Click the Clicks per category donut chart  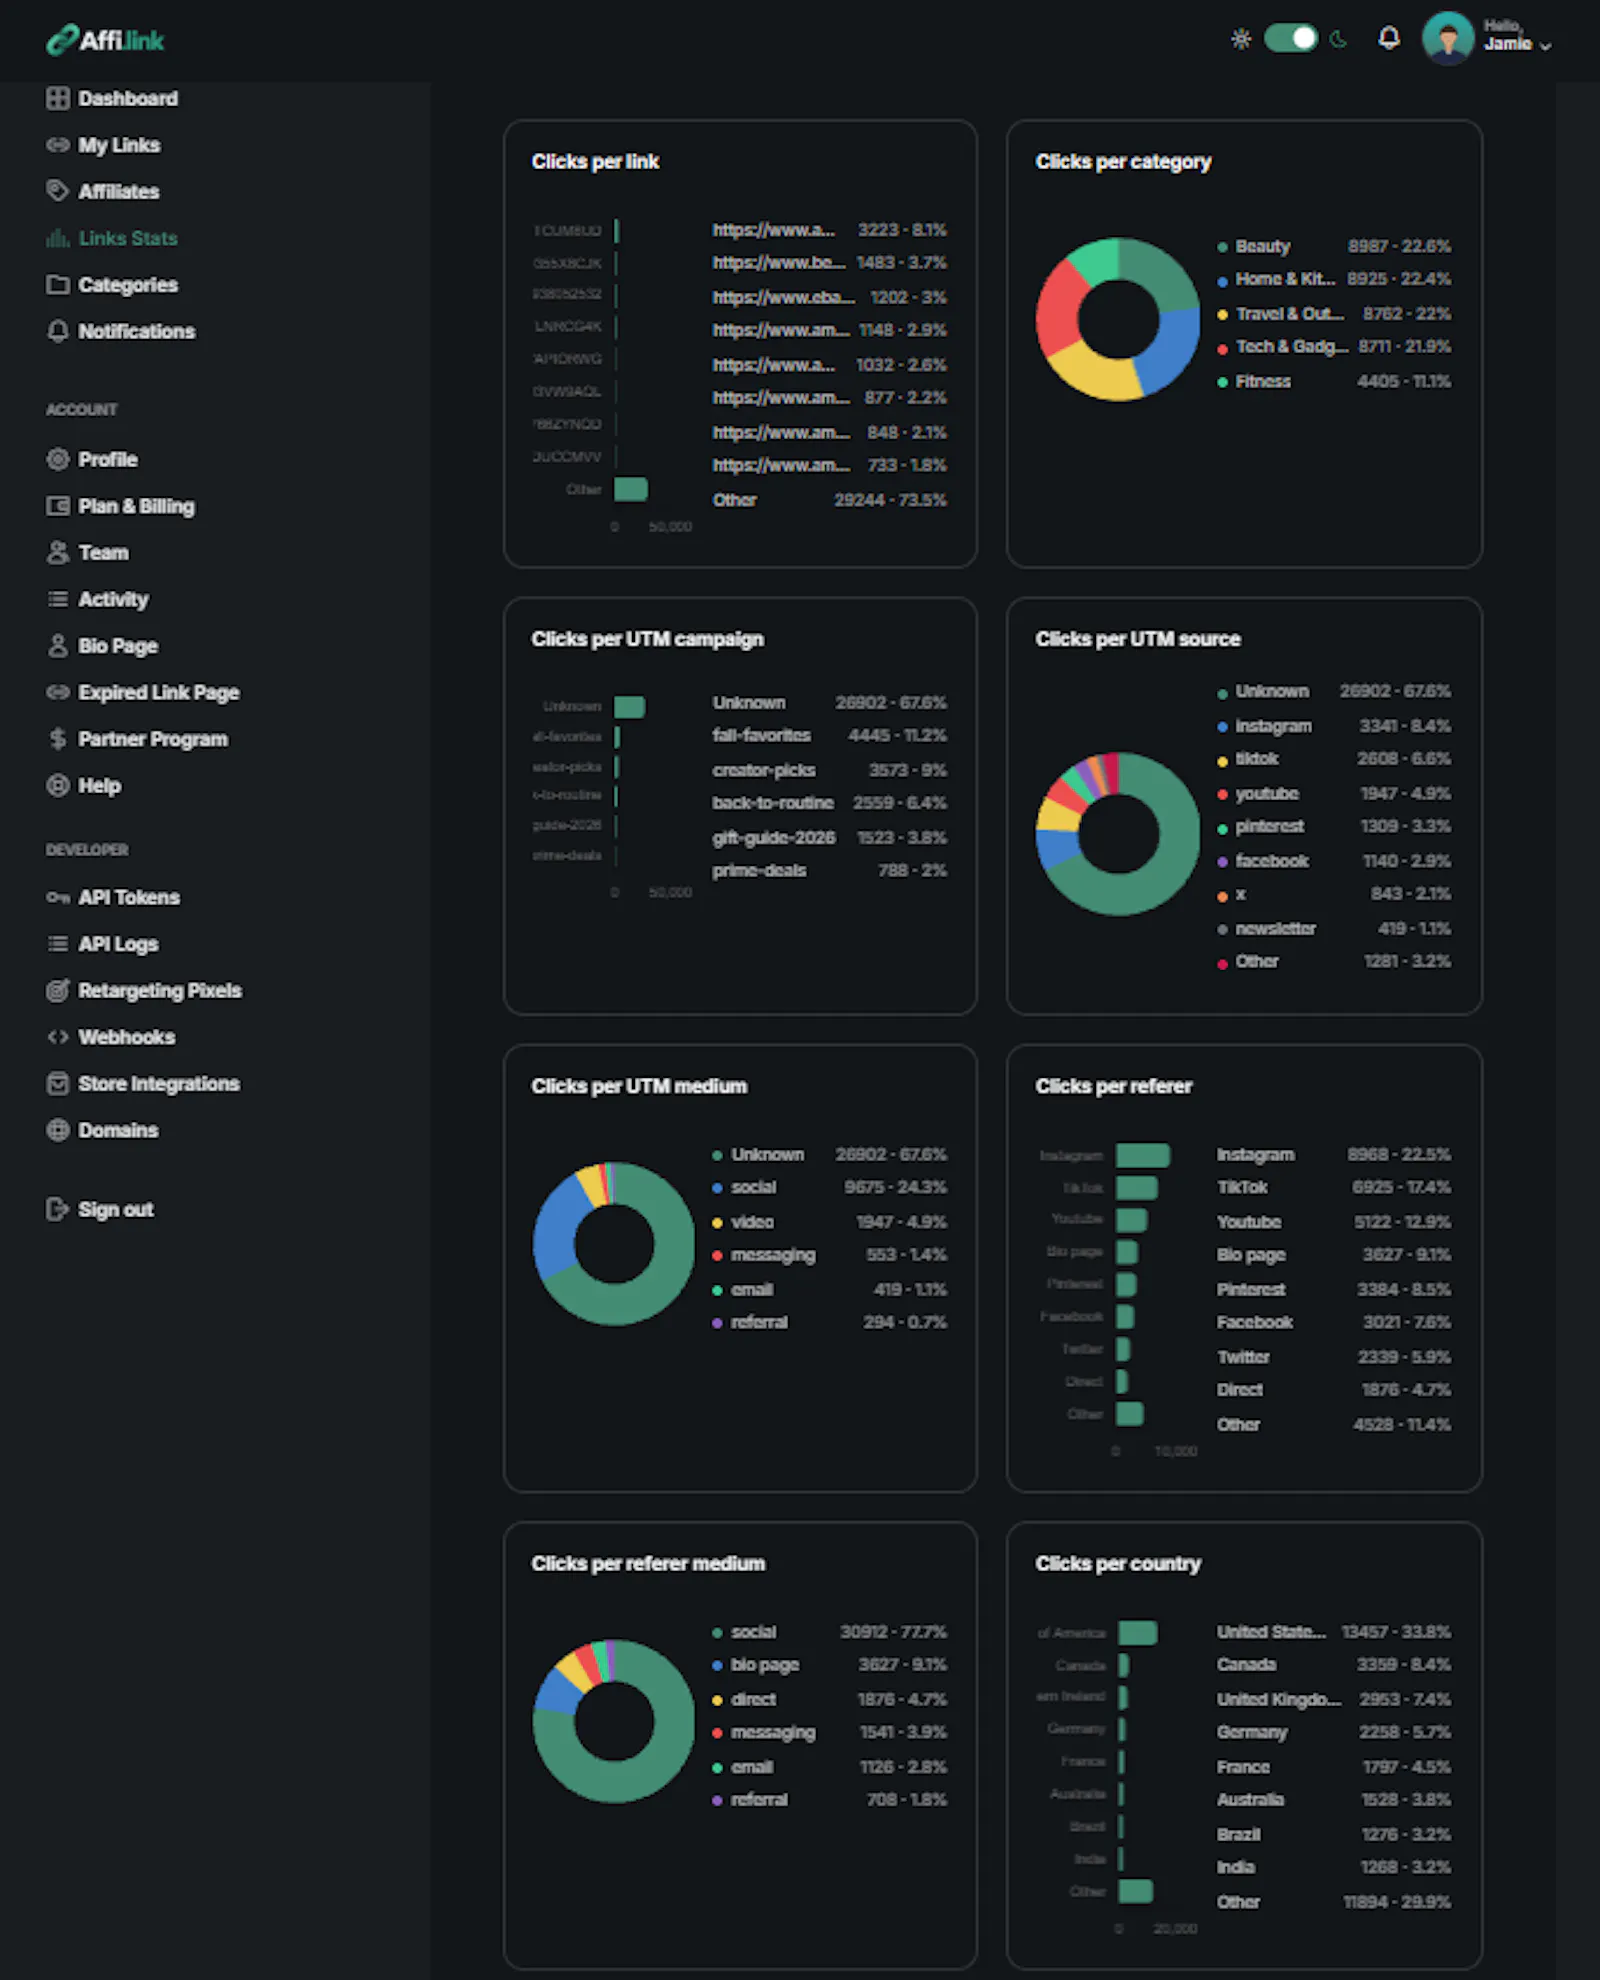[1118, 319]
